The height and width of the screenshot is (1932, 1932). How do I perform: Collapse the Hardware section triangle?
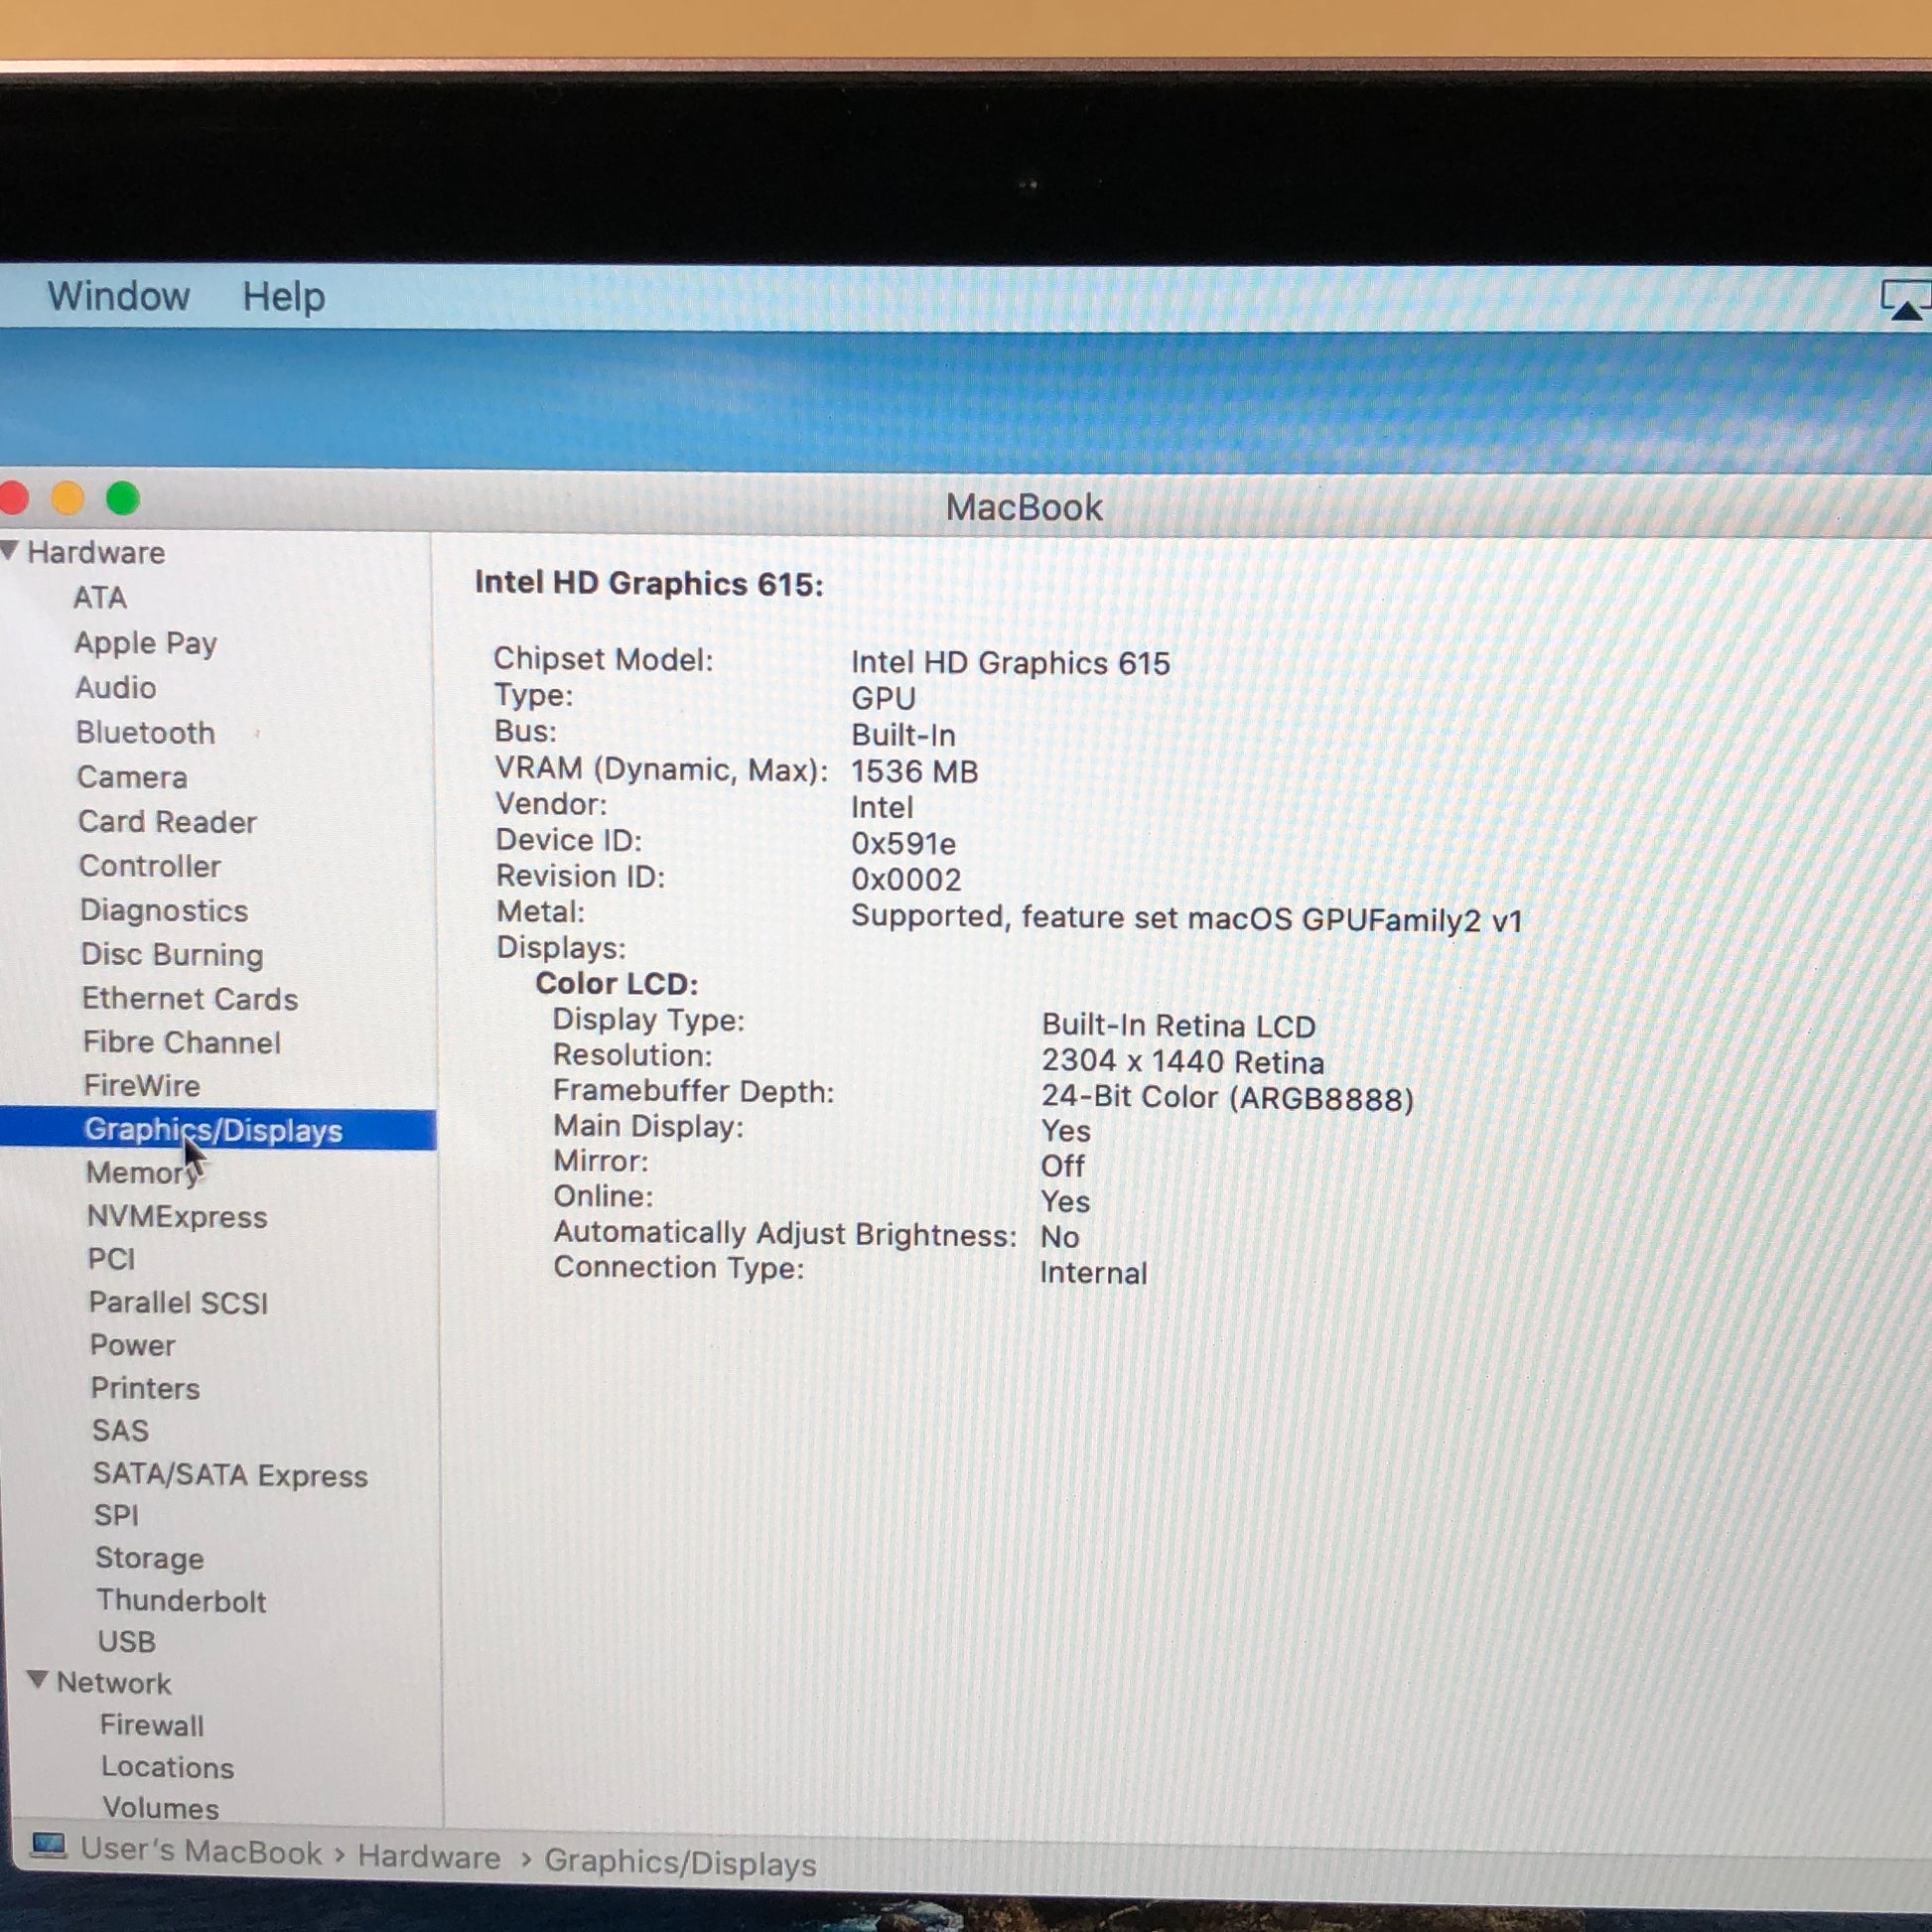(10, 550)
